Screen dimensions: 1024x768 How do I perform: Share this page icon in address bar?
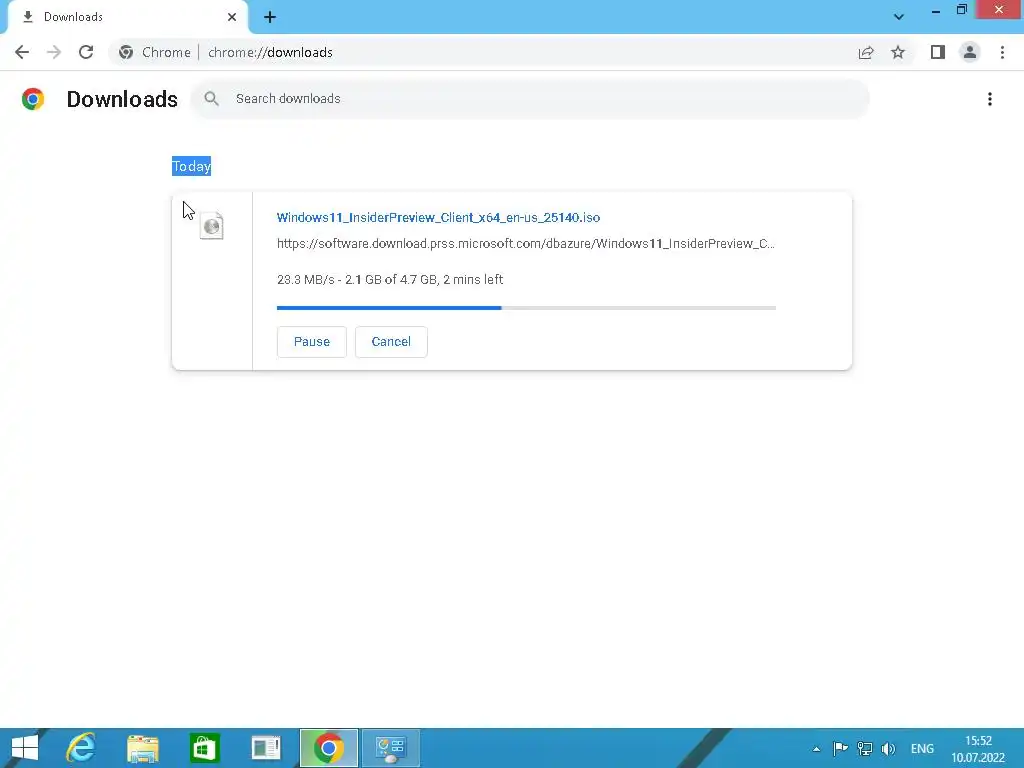866,52
